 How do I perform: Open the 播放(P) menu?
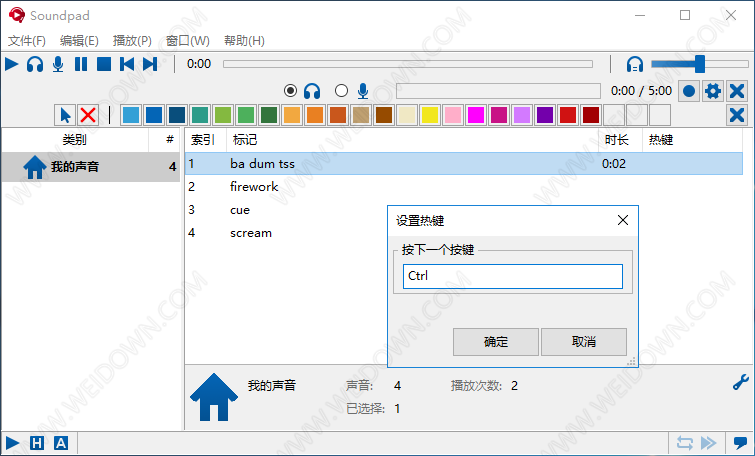click(x=132, y=40)
